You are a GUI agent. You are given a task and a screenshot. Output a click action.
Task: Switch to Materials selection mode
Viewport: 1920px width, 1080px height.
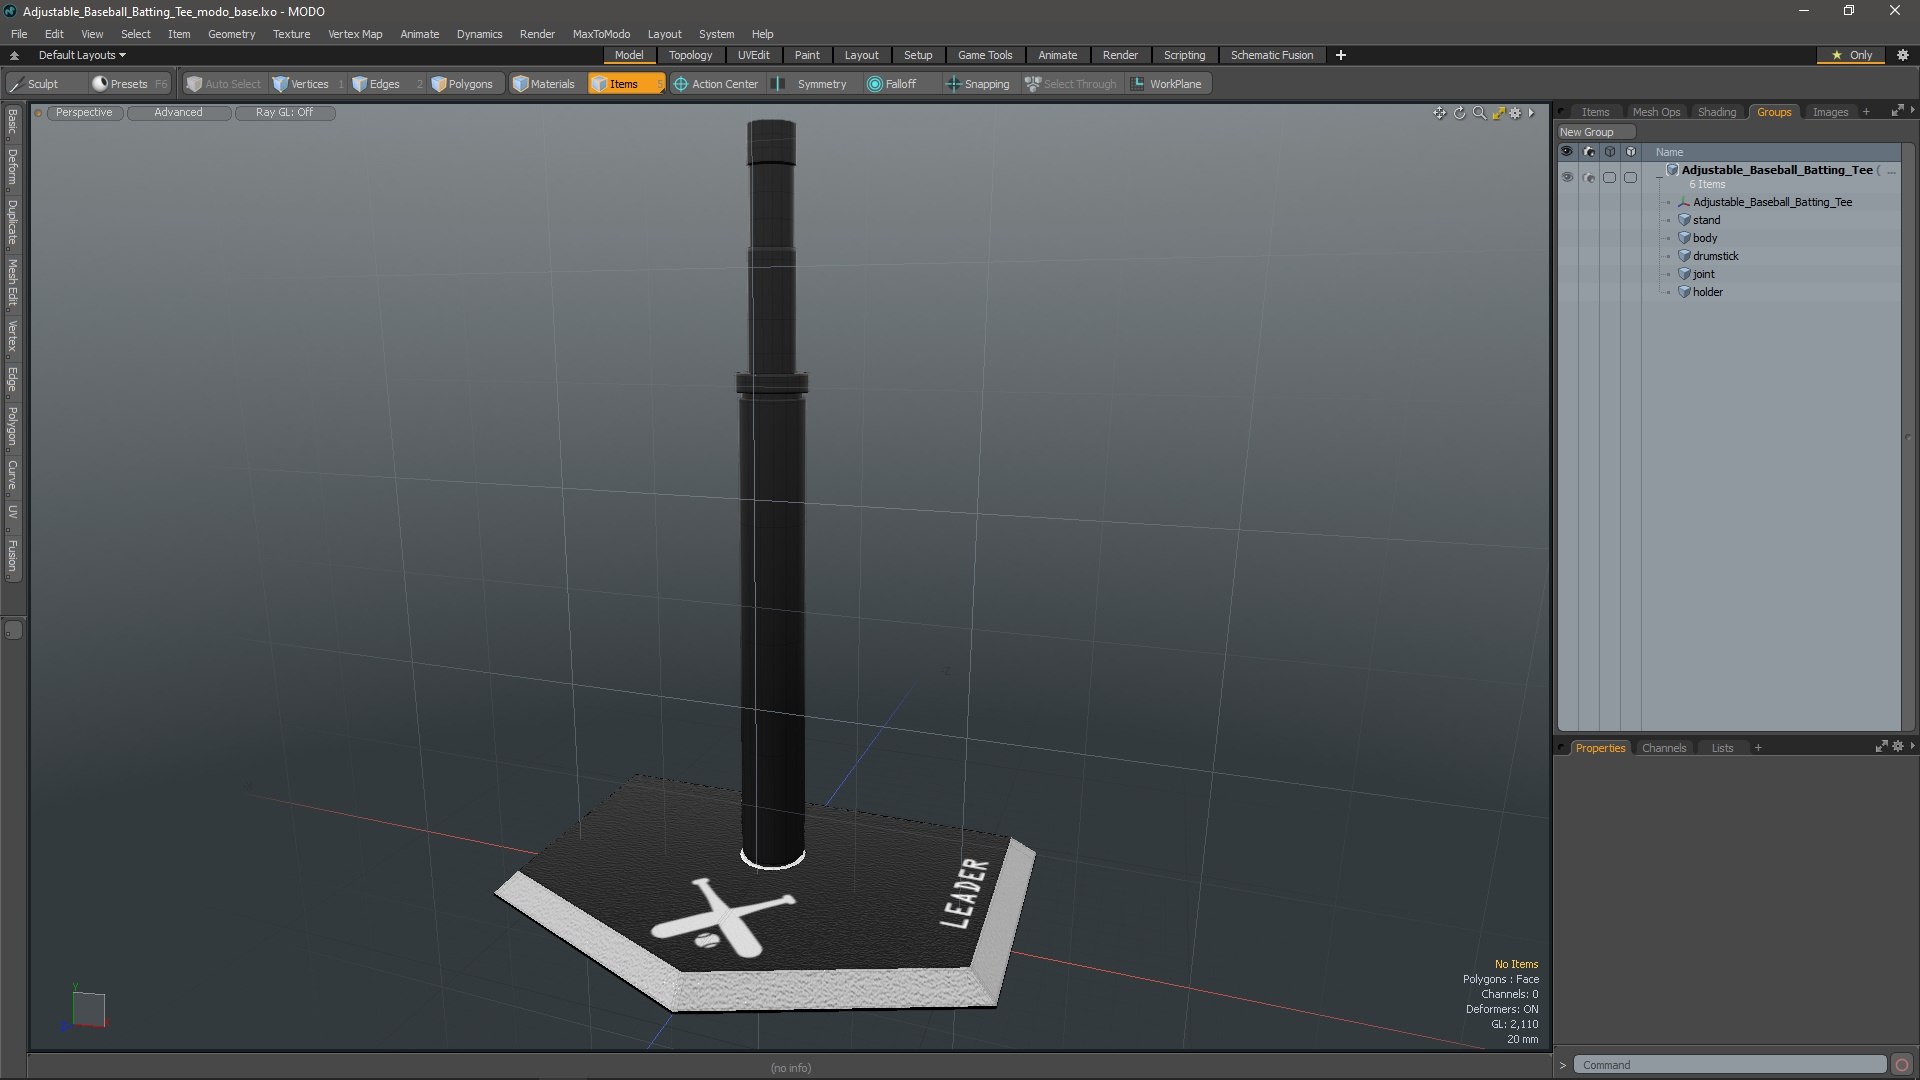point(544,84)
